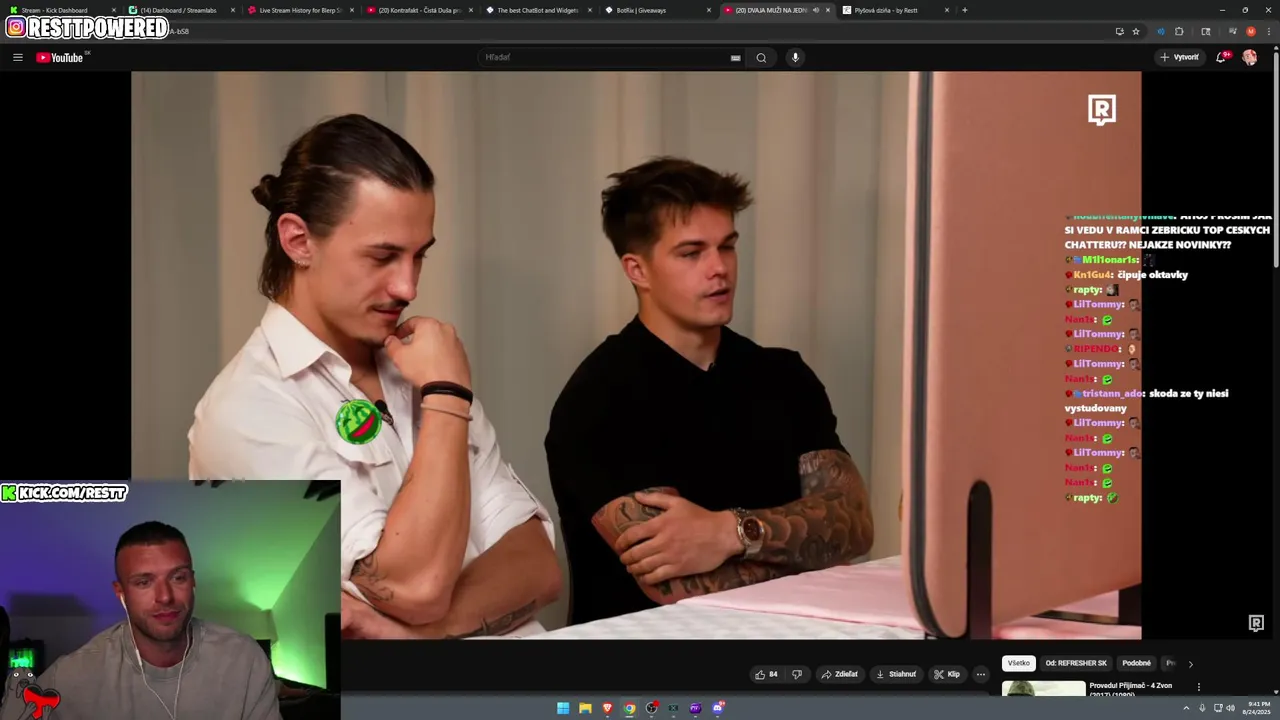The image size is (1280, 720).
Task: Select the Všetko filter chip
Action: (1019, 663)
